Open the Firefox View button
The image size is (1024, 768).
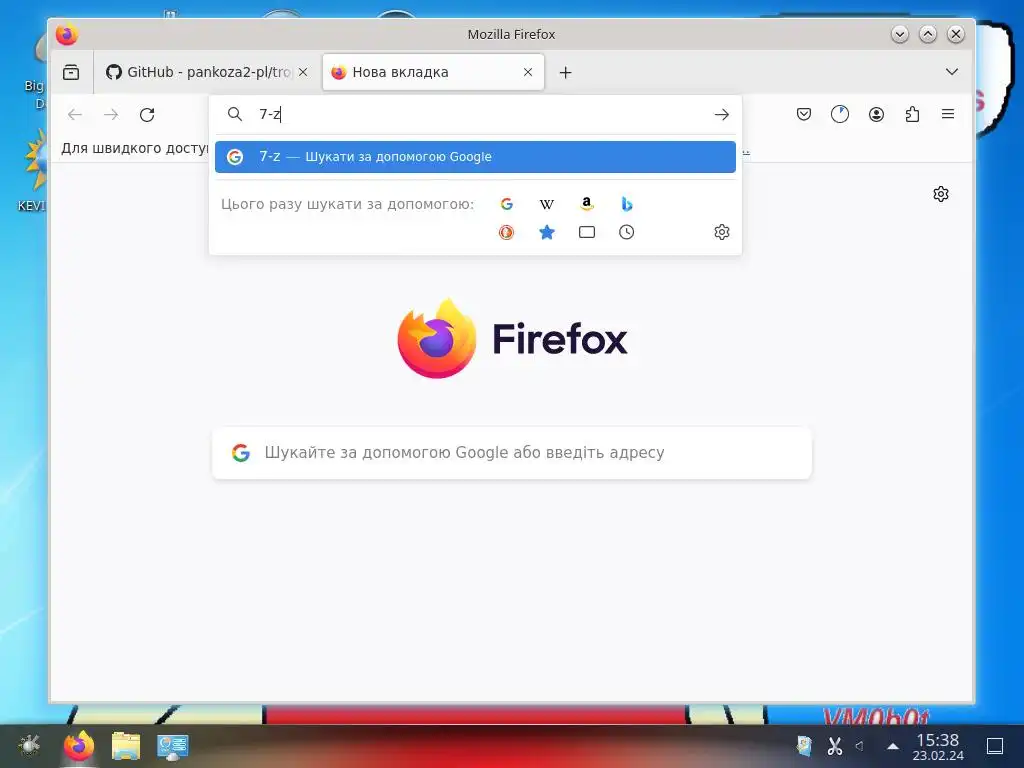coord(71,72)
